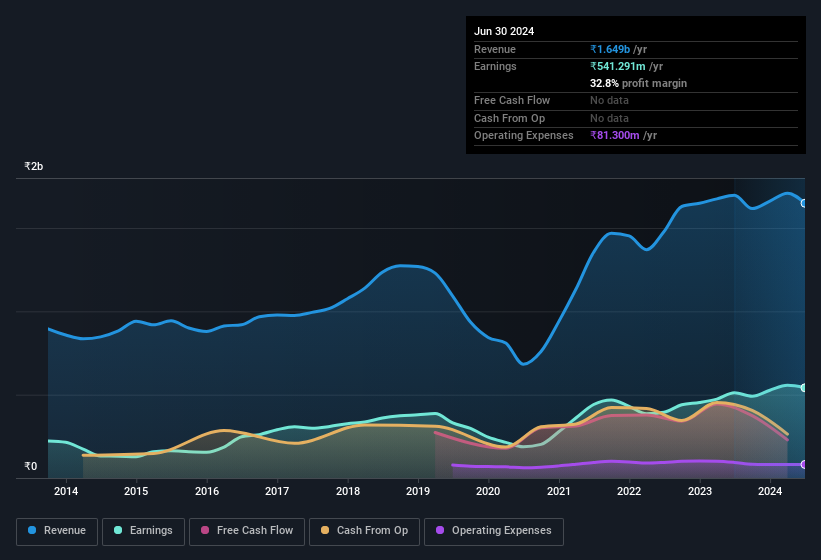Click the Earnings row label in tooltip

tap(495, 66)
